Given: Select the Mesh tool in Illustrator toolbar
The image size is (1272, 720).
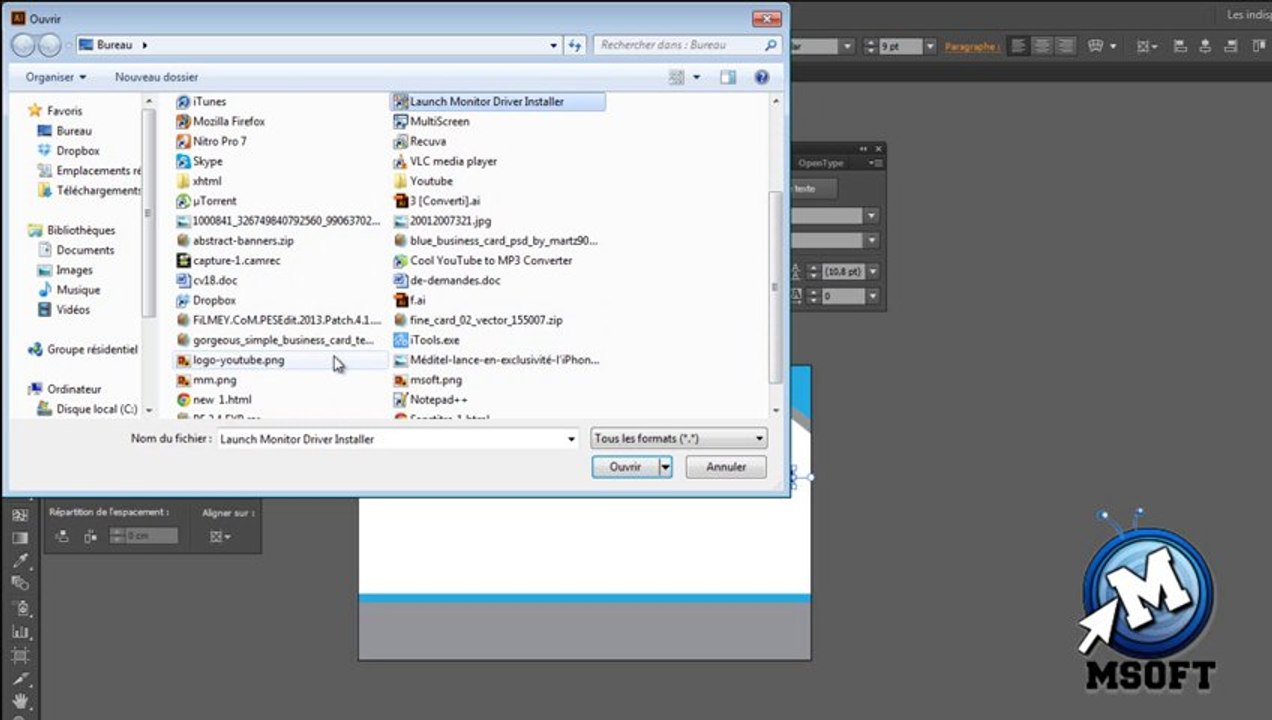Looking at the screenshot, I should pyautogui.click(x=20, y=516).
